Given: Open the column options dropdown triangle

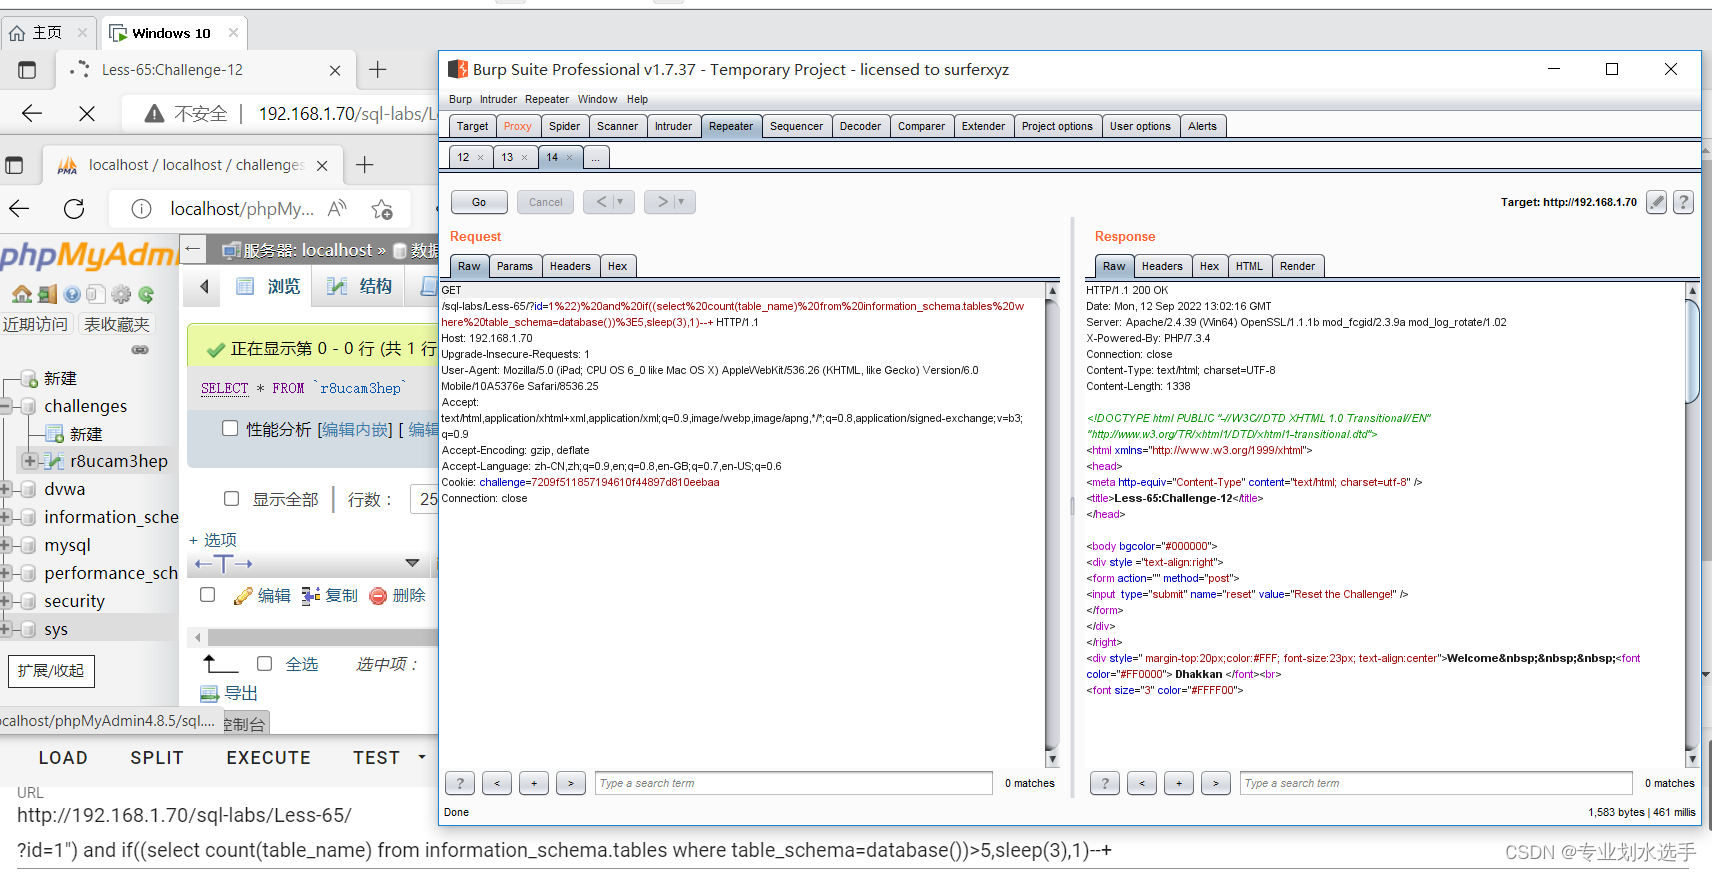Looking at the screenshot, I should pos(412,563).
